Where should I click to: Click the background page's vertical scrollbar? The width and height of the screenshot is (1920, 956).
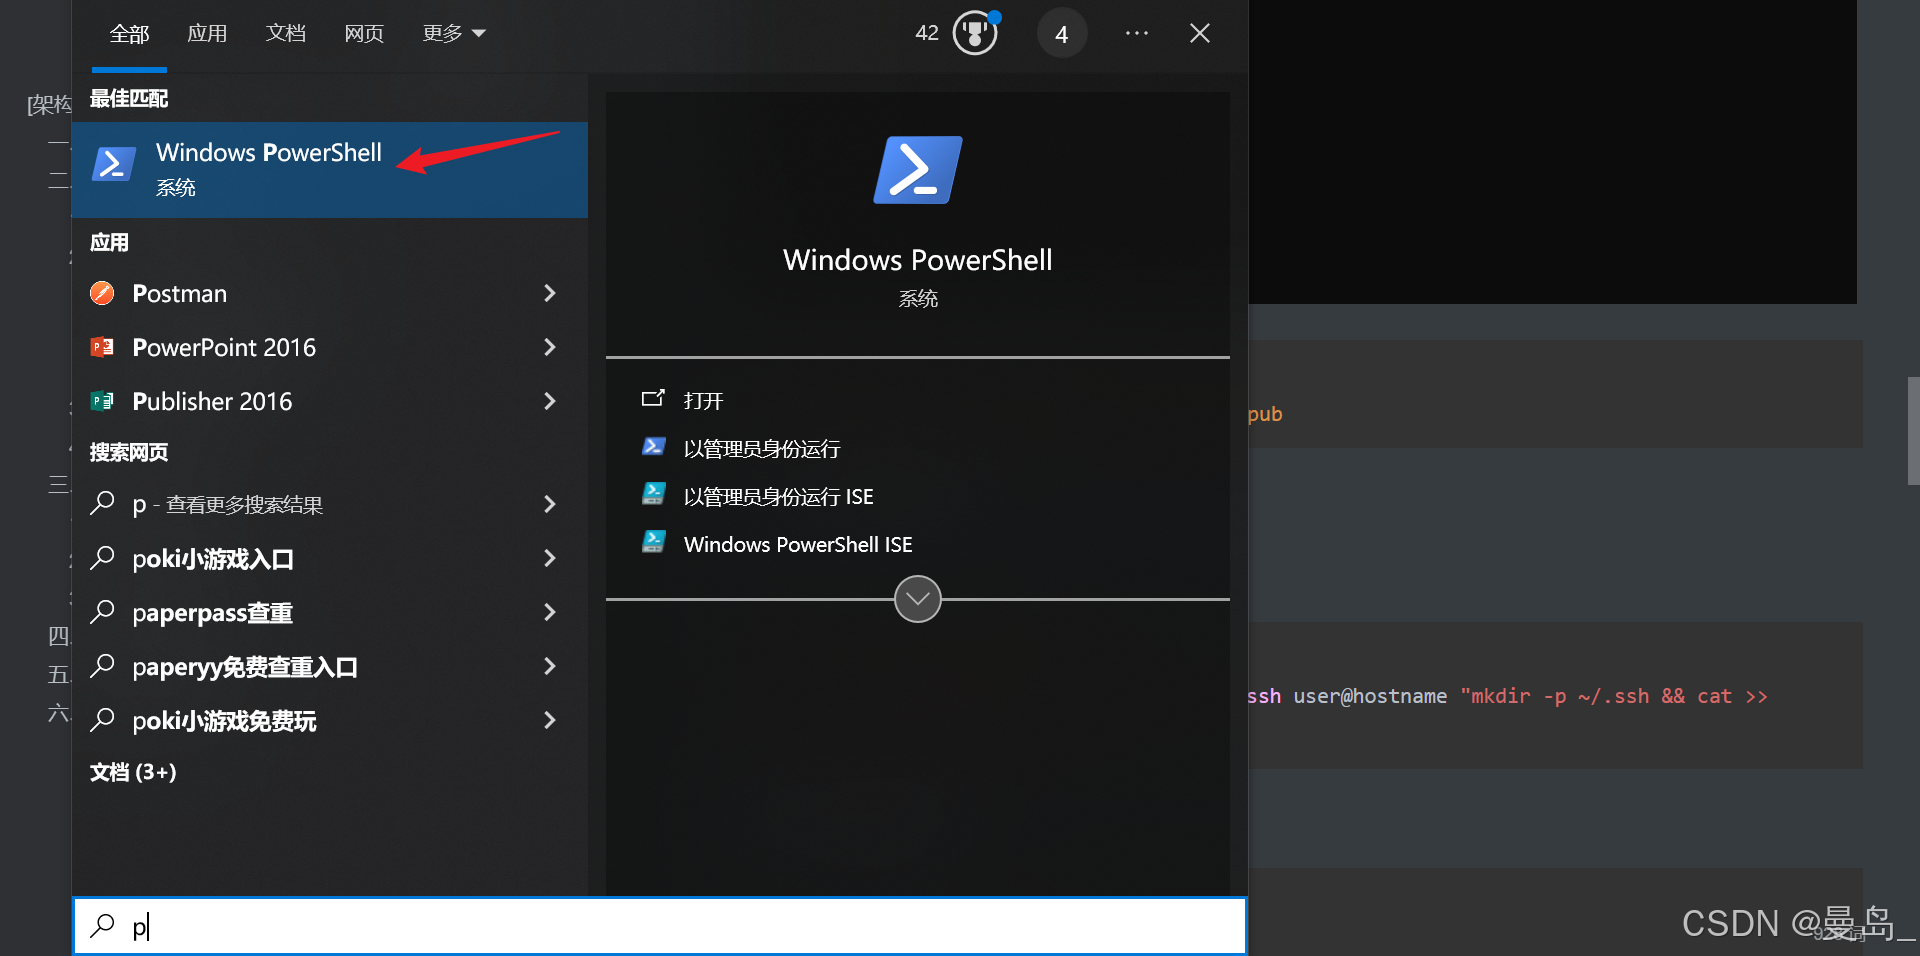pyautogui.click(x=1913, y=430)
